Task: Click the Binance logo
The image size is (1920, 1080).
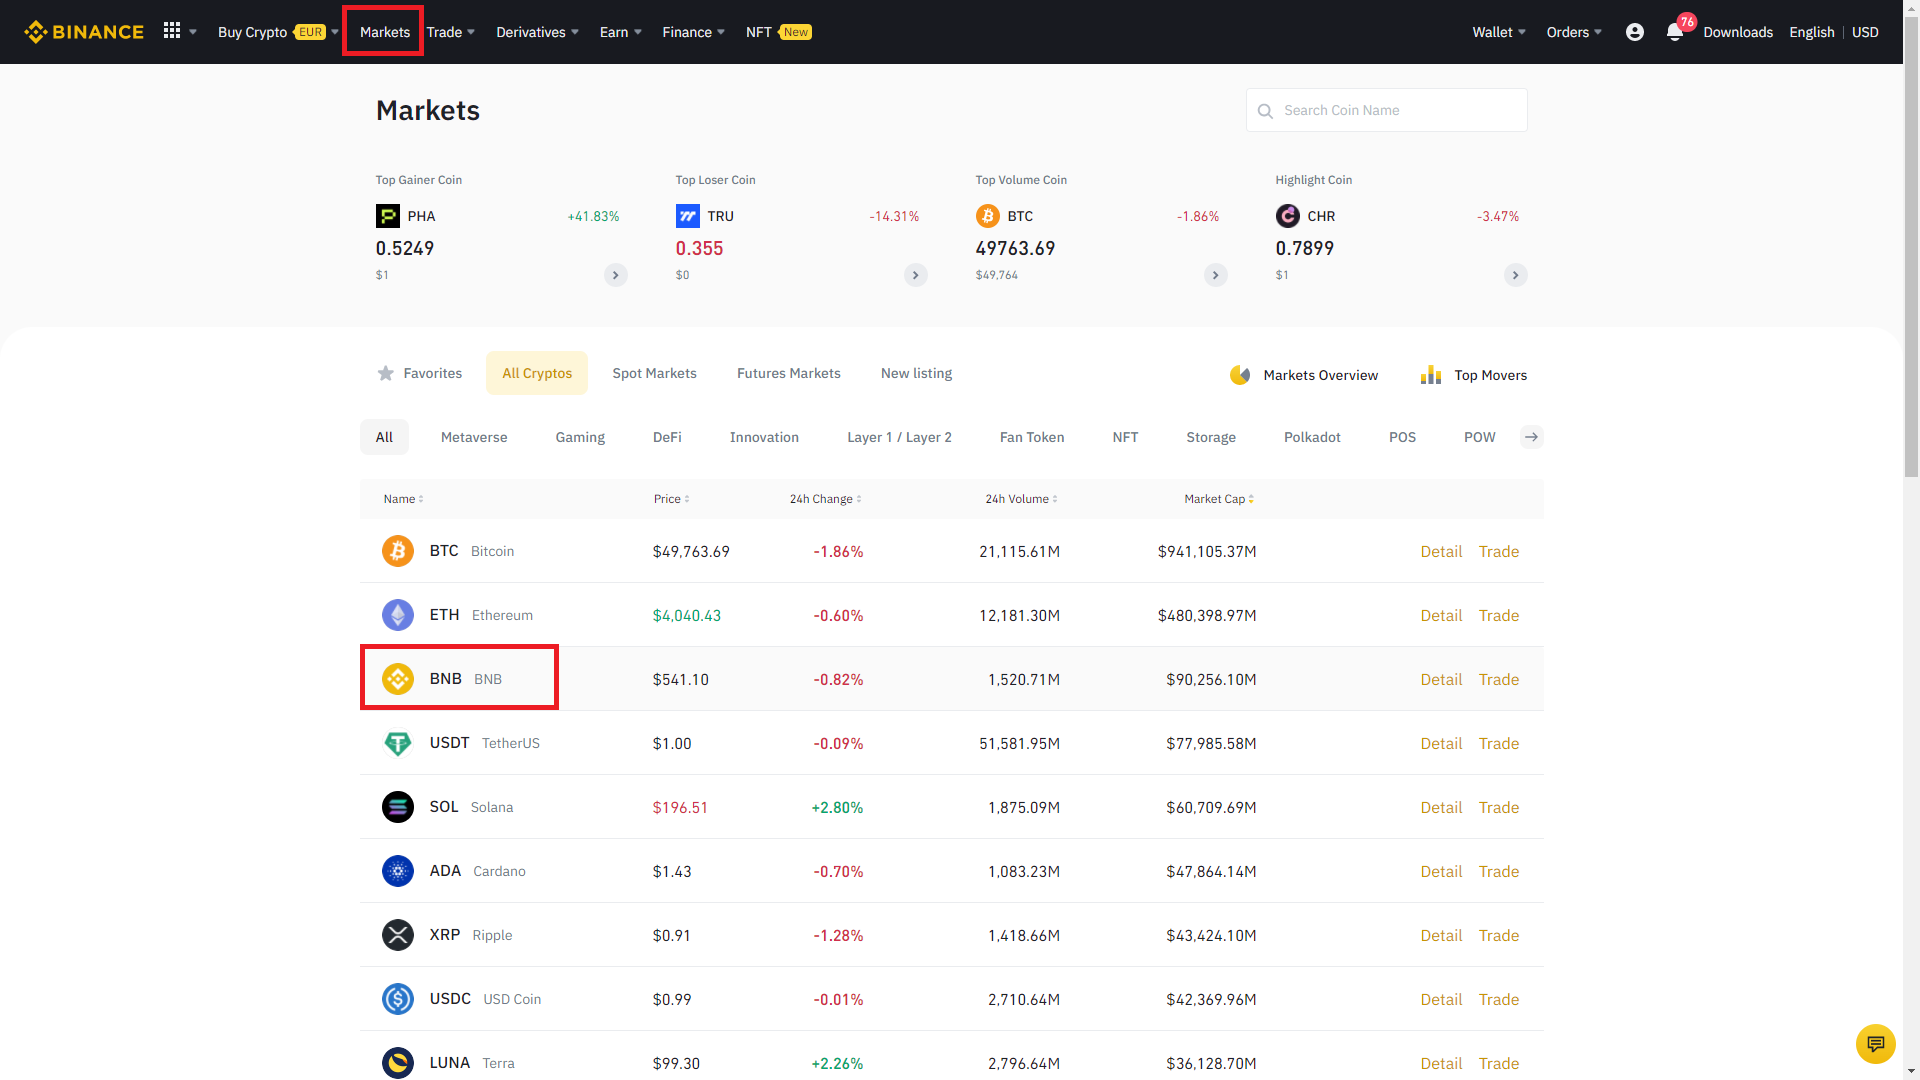Action: 84,32
